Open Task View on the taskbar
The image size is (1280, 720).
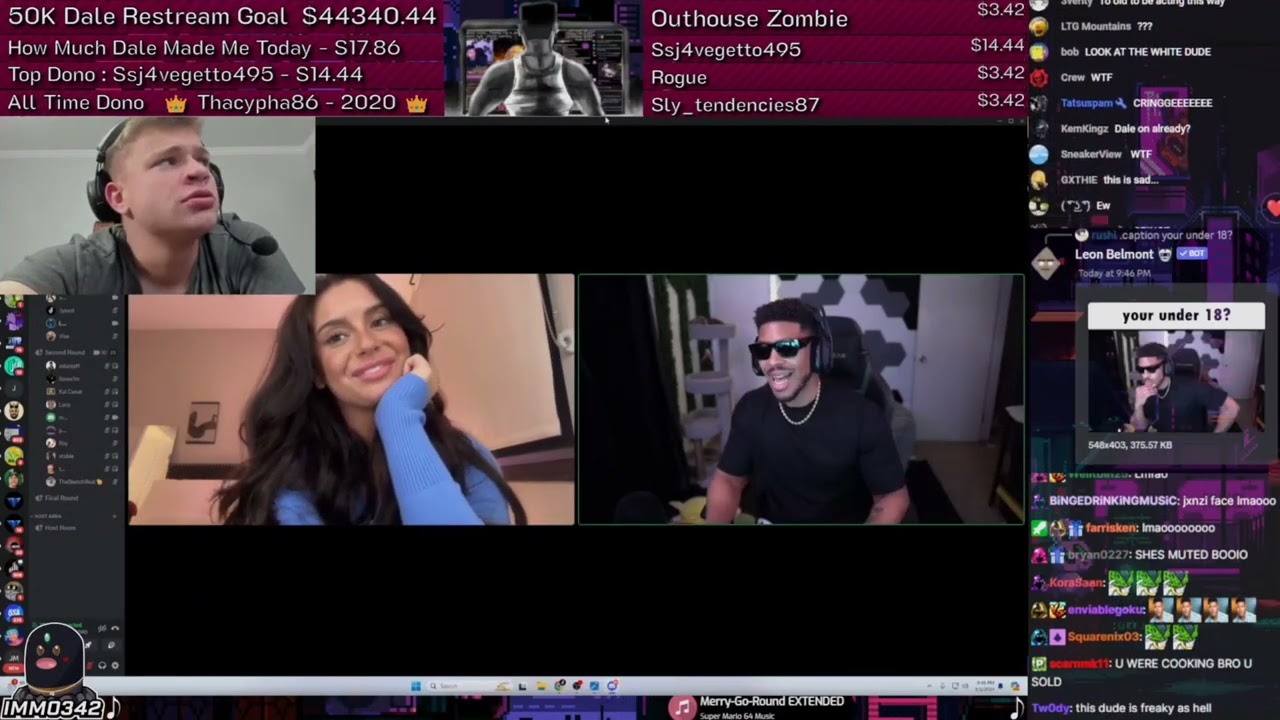(522, 686)
